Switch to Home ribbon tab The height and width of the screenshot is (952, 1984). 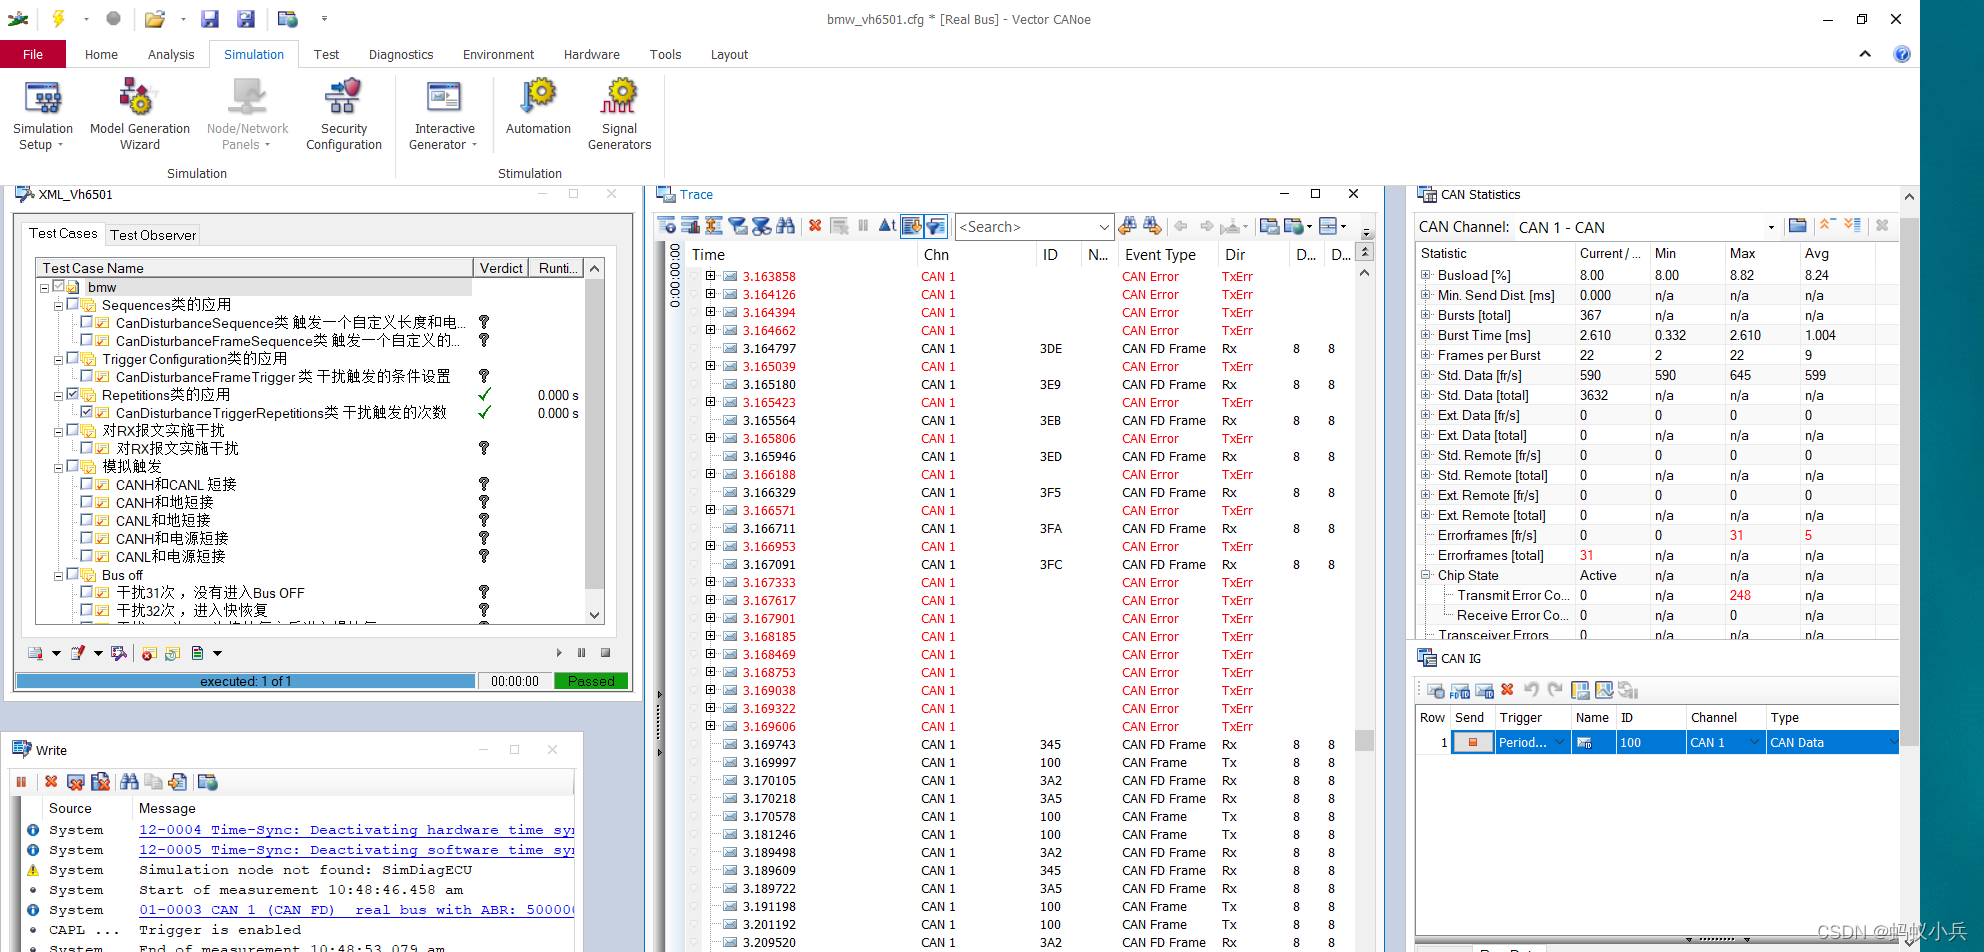(x=101, y=54)
